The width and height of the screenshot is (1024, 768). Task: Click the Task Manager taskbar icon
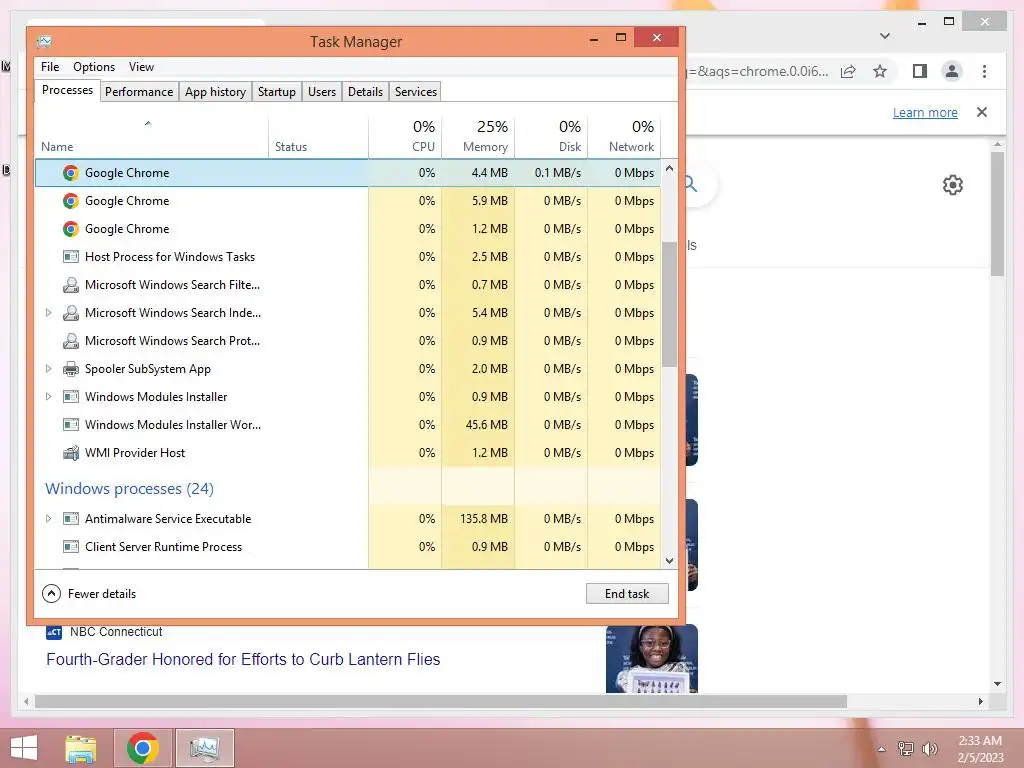tap(205, 748)
